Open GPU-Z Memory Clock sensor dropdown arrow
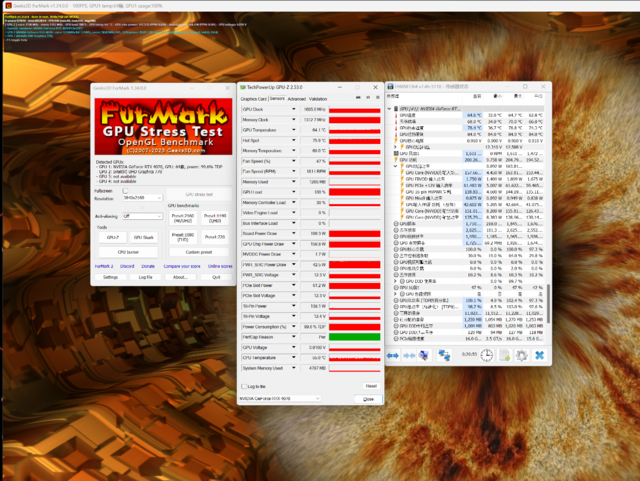The height and width of the screenshot is (481, 640). click(x=293, y=120)
